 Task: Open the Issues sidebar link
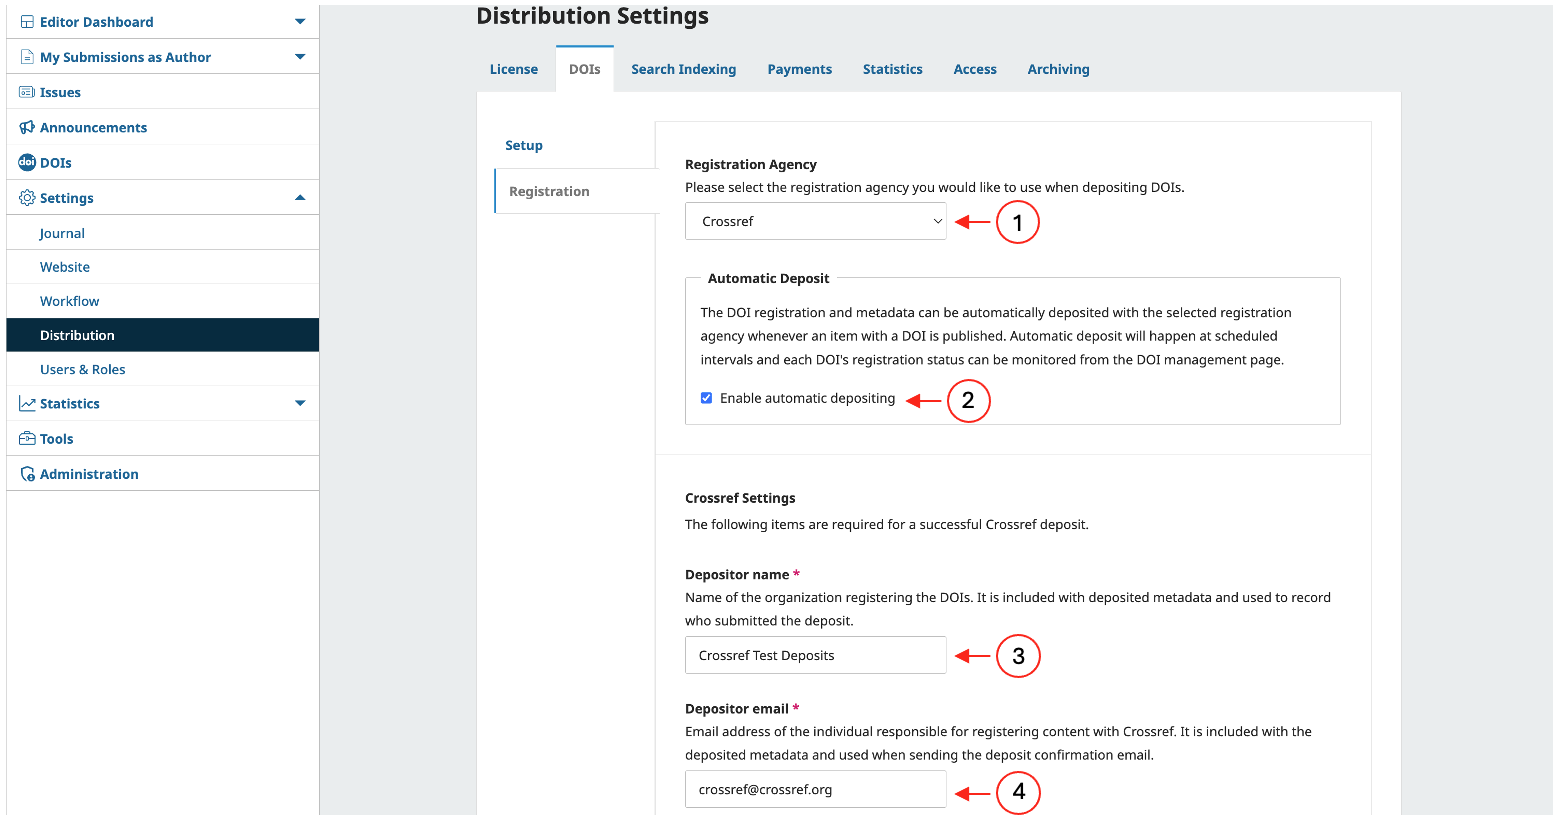click(x=60, y=92)
